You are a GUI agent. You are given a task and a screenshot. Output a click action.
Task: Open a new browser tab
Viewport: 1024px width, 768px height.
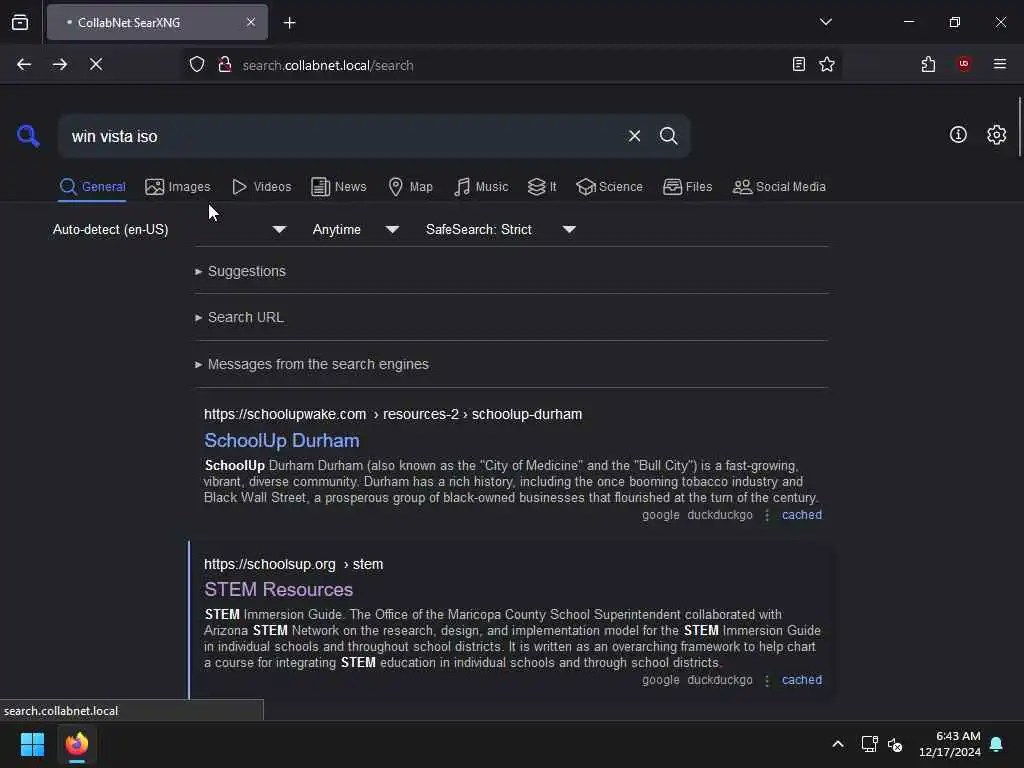tap(289, 23)
